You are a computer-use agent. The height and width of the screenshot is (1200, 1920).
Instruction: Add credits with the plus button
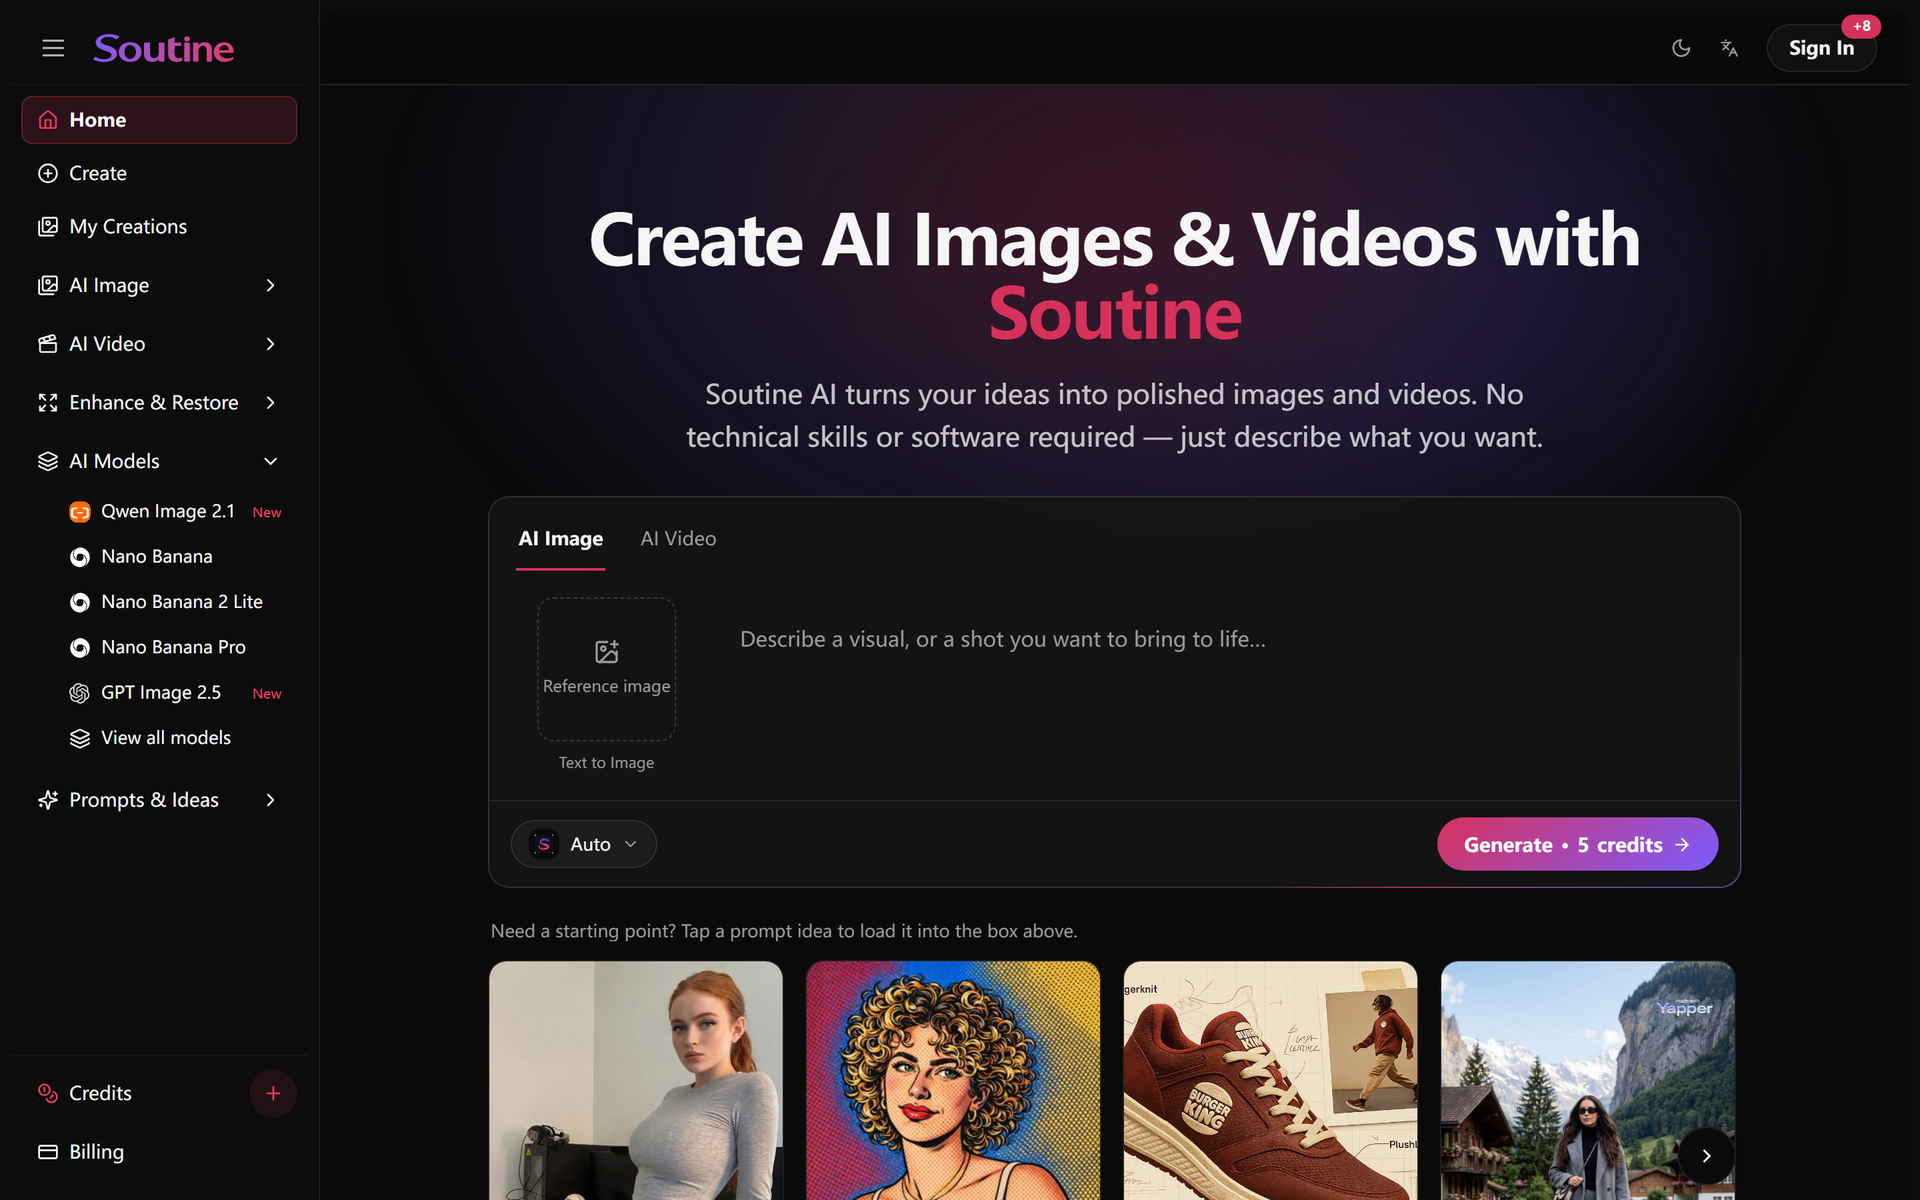[273, 1093]
